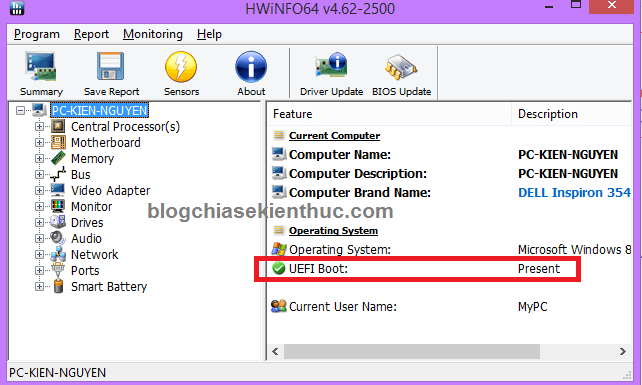The width and height of the screenshot is (642, 385).
Task: Click the PC-KIEN-NGUYEN computer root icon
Action: 40,110
